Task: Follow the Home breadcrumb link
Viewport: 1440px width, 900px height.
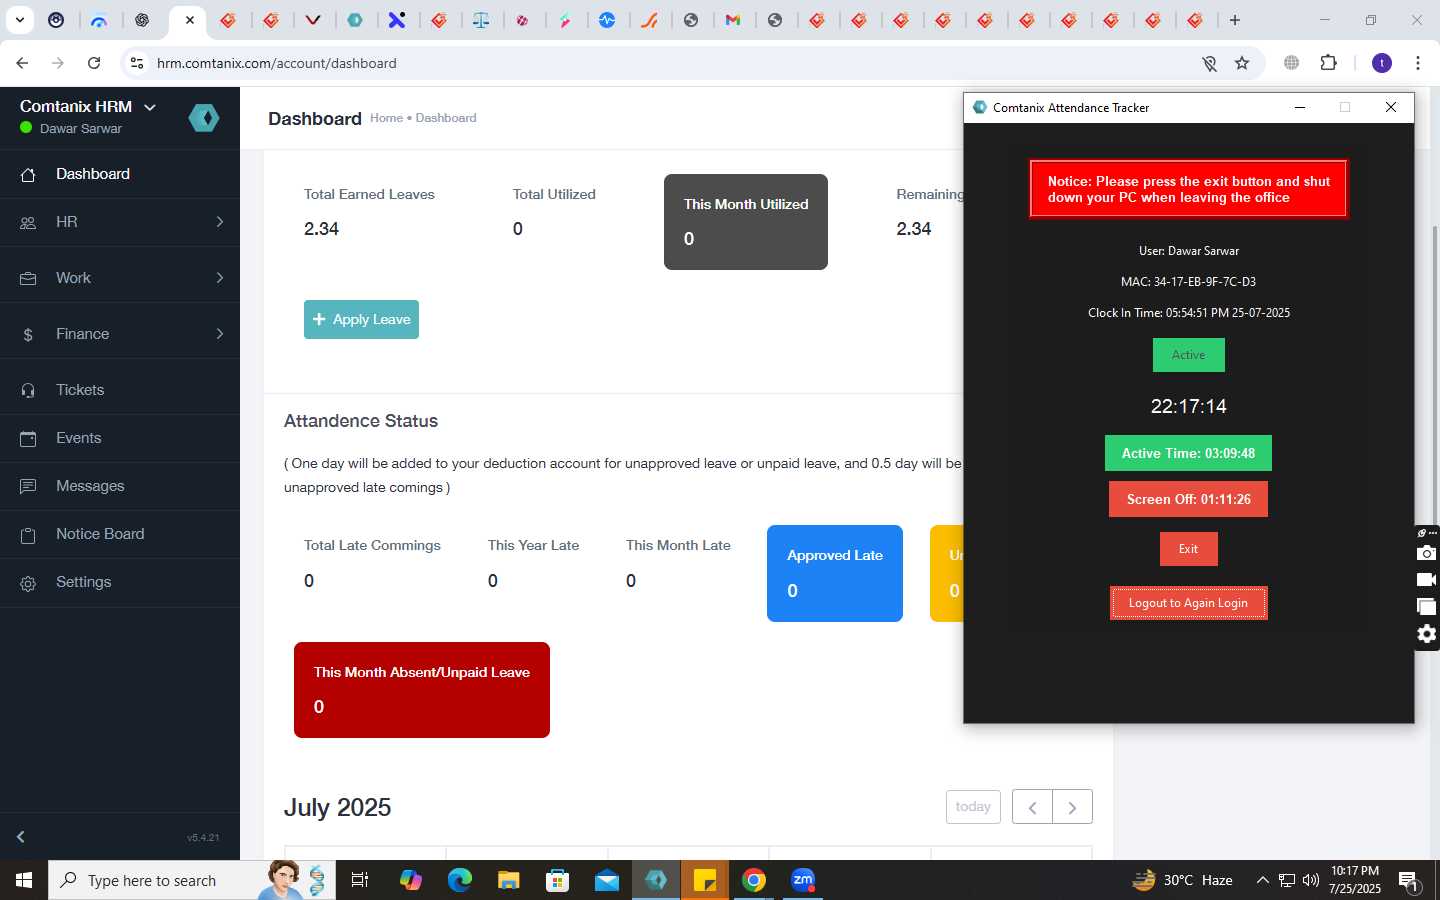Action: coord(386,118)
